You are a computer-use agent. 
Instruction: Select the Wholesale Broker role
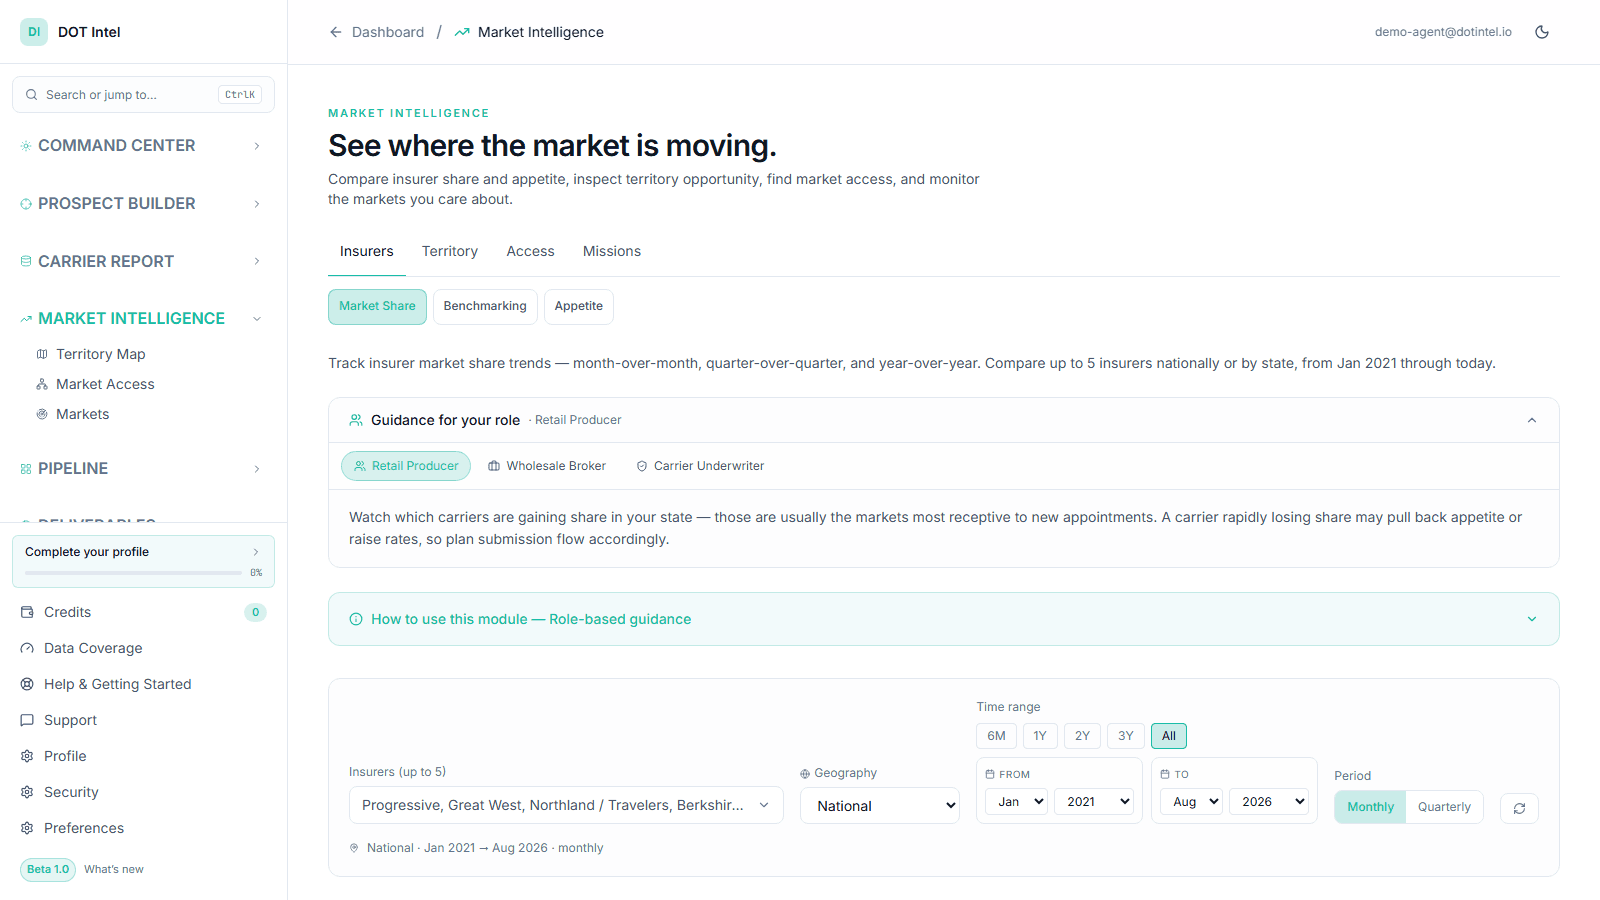tap(547, 466)
